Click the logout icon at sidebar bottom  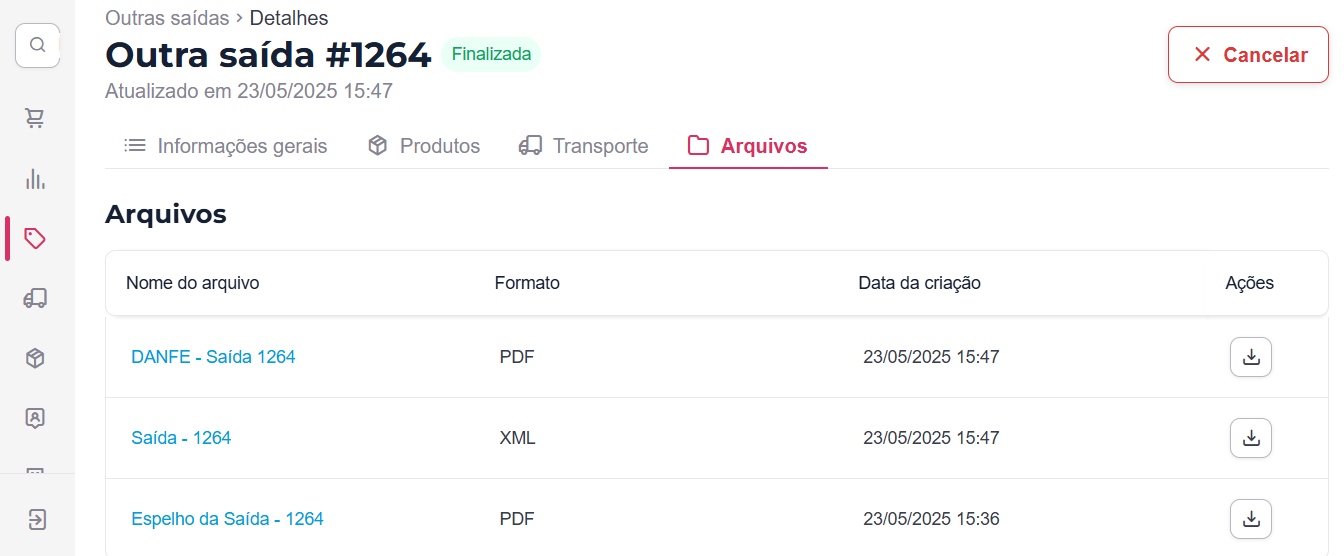coord(37,519)
